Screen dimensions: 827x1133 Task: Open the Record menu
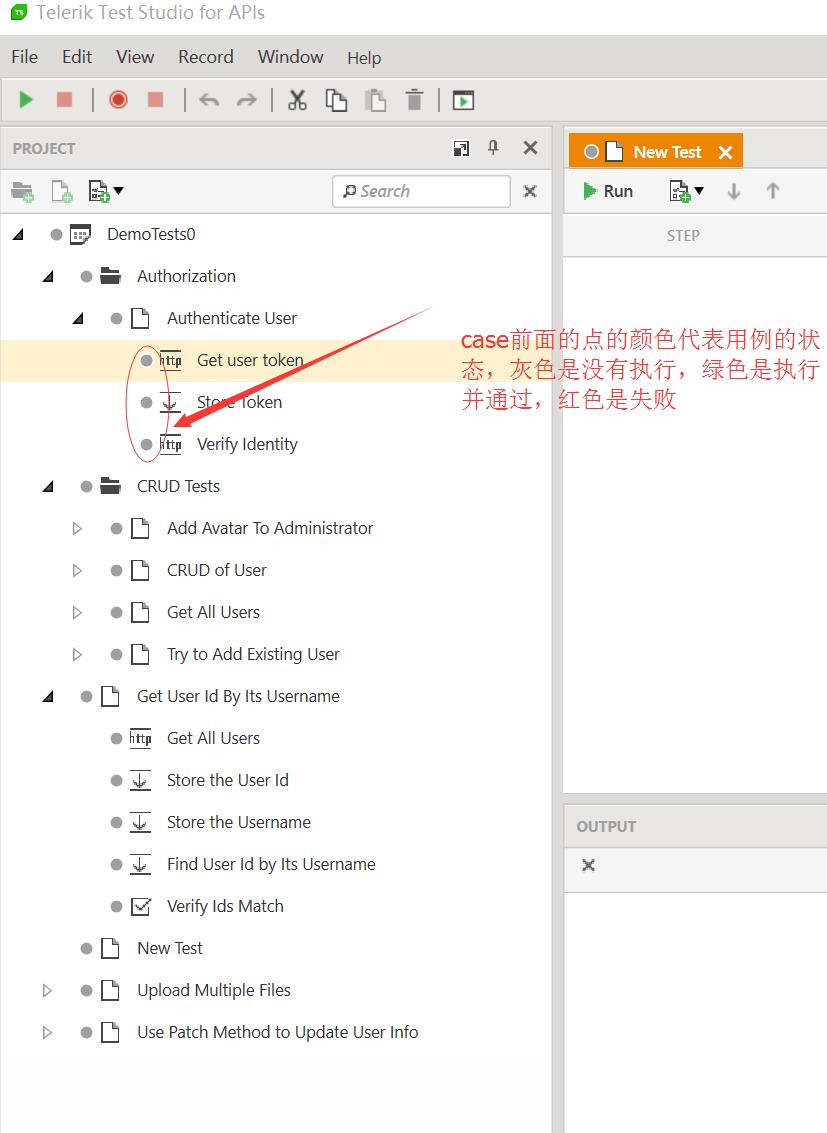coord(206,57)
